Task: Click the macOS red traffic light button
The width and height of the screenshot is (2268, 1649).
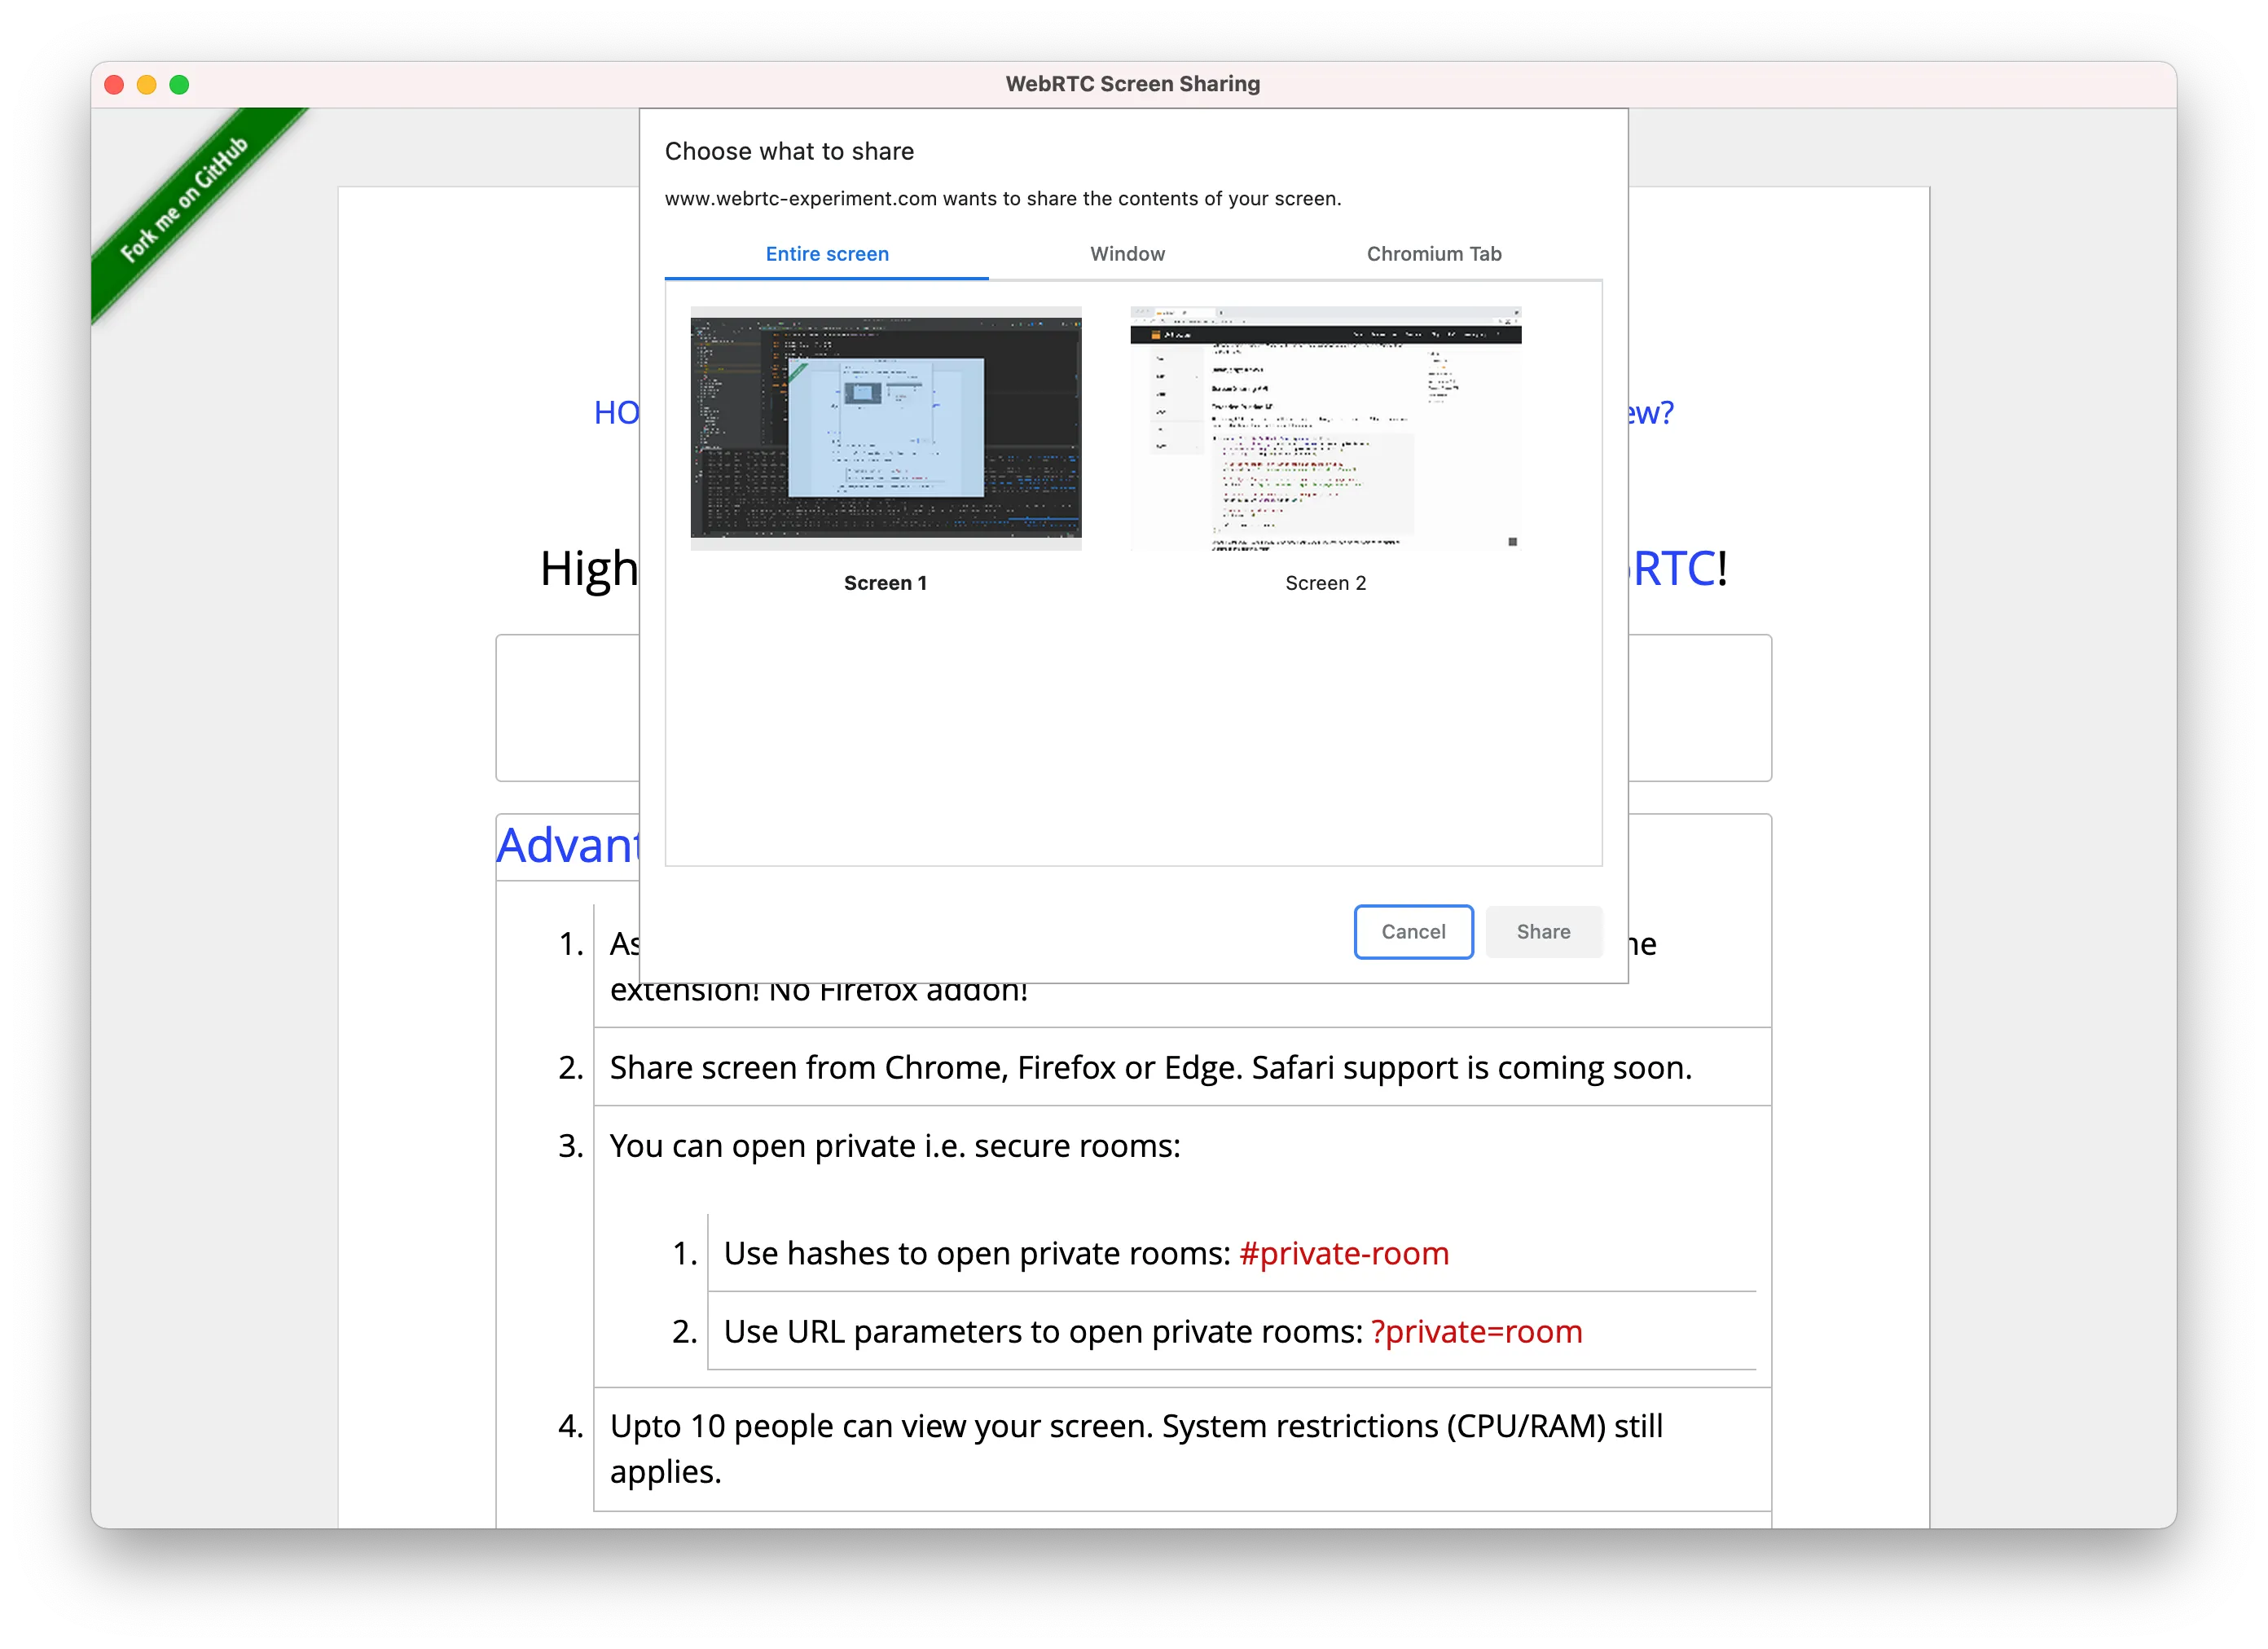Action: click(x=120, y=83)
